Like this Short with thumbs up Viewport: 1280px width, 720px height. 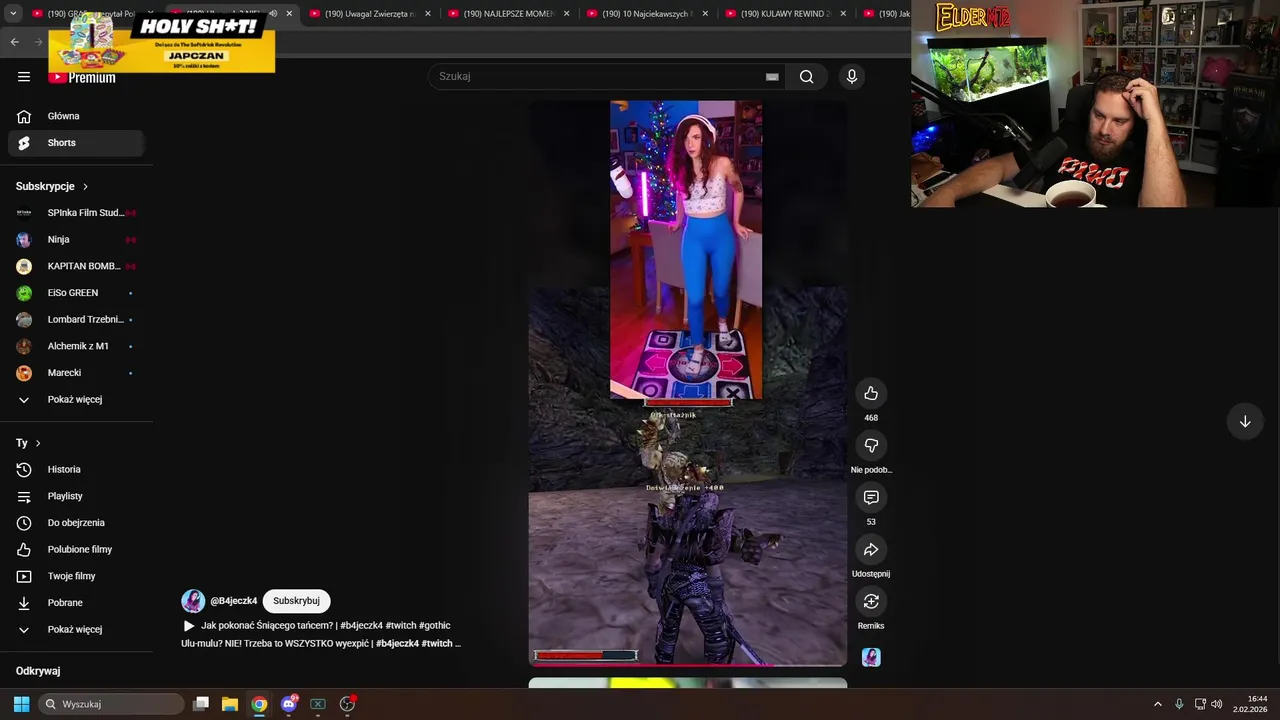(x=871, y=394)
